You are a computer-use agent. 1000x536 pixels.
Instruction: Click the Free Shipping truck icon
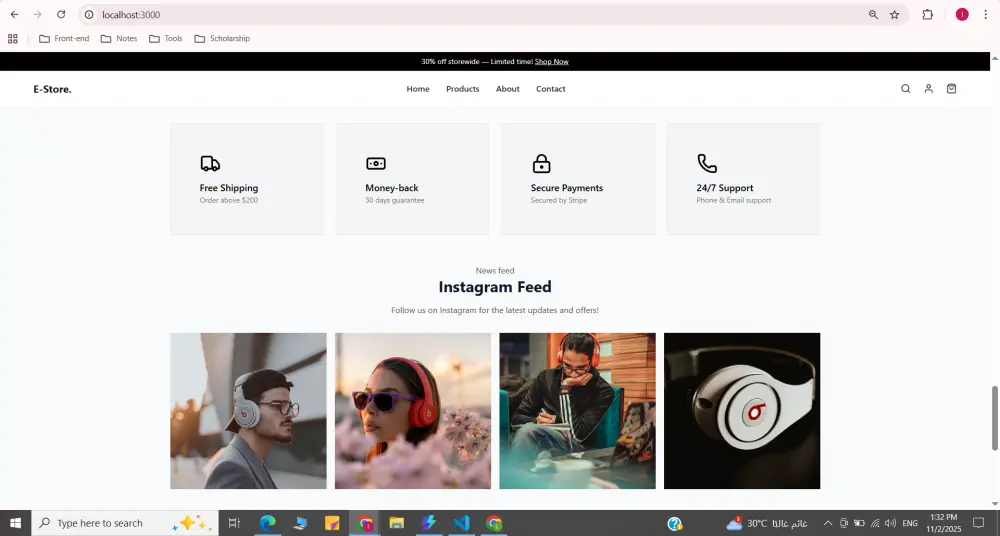pyautogui.click(x=210, y=163)
